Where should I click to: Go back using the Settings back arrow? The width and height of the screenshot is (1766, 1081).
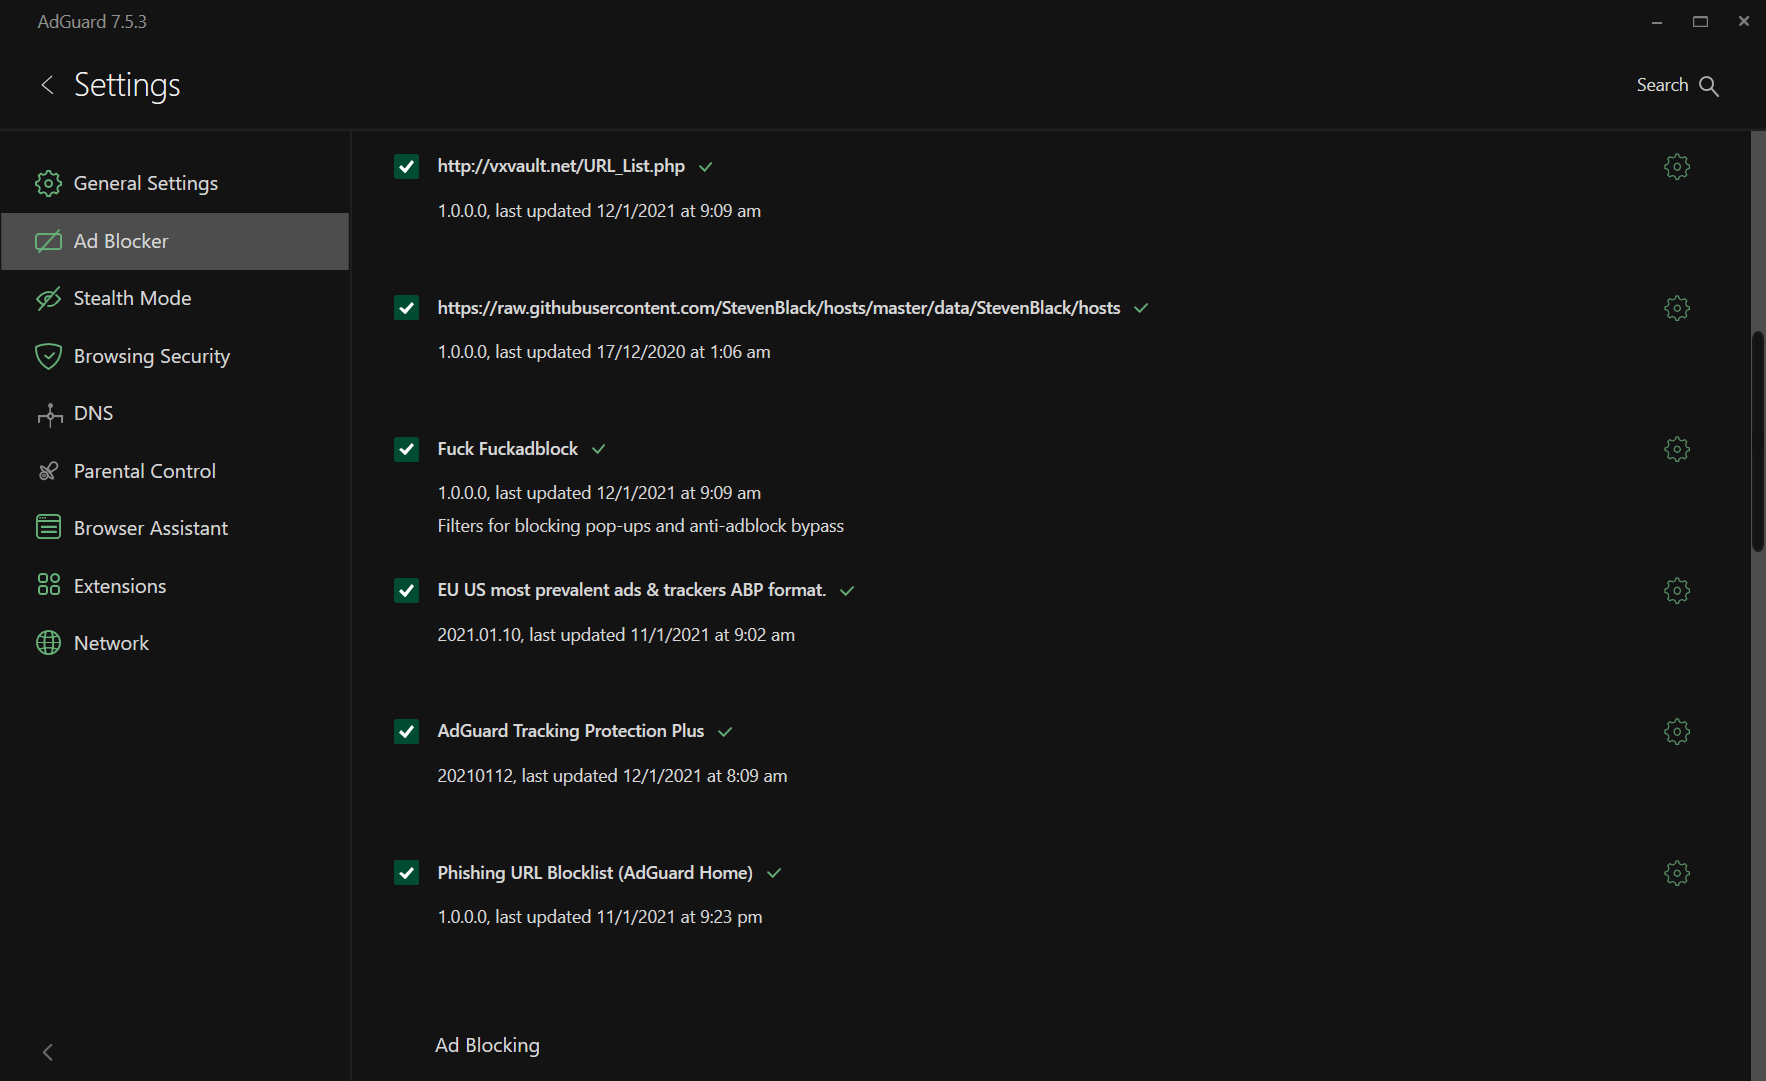[x=47, y=85]
